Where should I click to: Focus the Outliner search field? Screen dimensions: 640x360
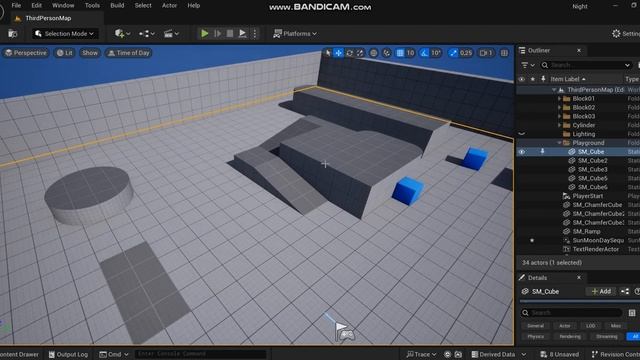point(586,65)
